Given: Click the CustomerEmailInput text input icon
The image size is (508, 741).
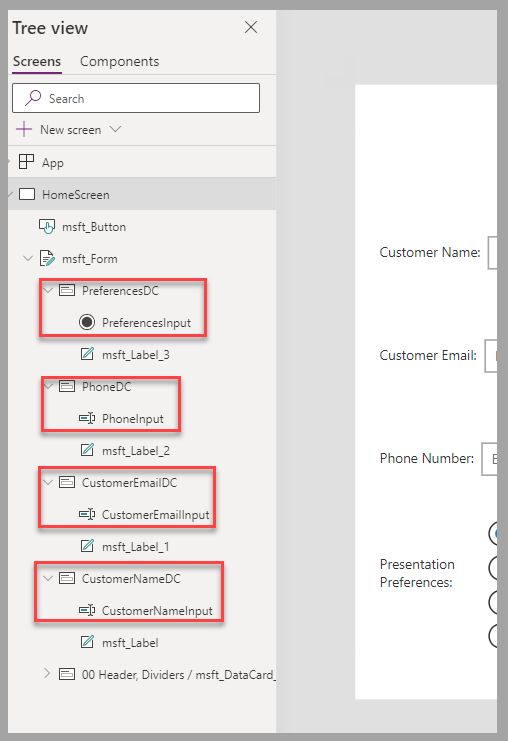Looking at the screenshot, I should pos(87,514).
